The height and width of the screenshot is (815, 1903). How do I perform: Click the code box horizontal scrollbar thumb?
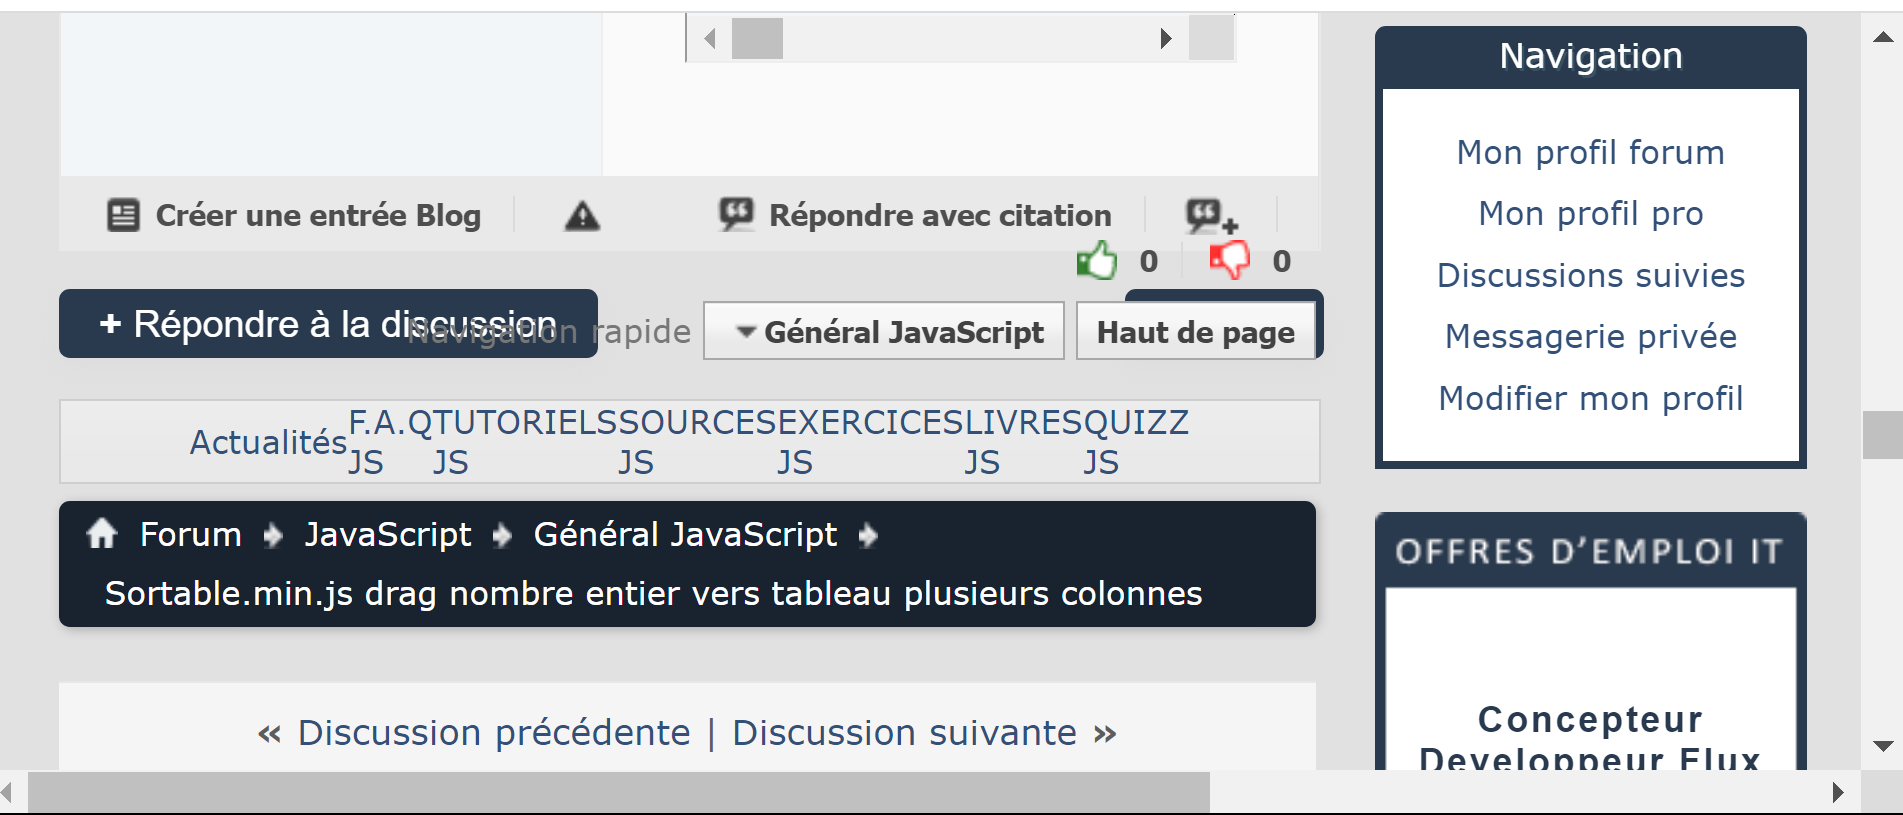[x=757, y=39]
